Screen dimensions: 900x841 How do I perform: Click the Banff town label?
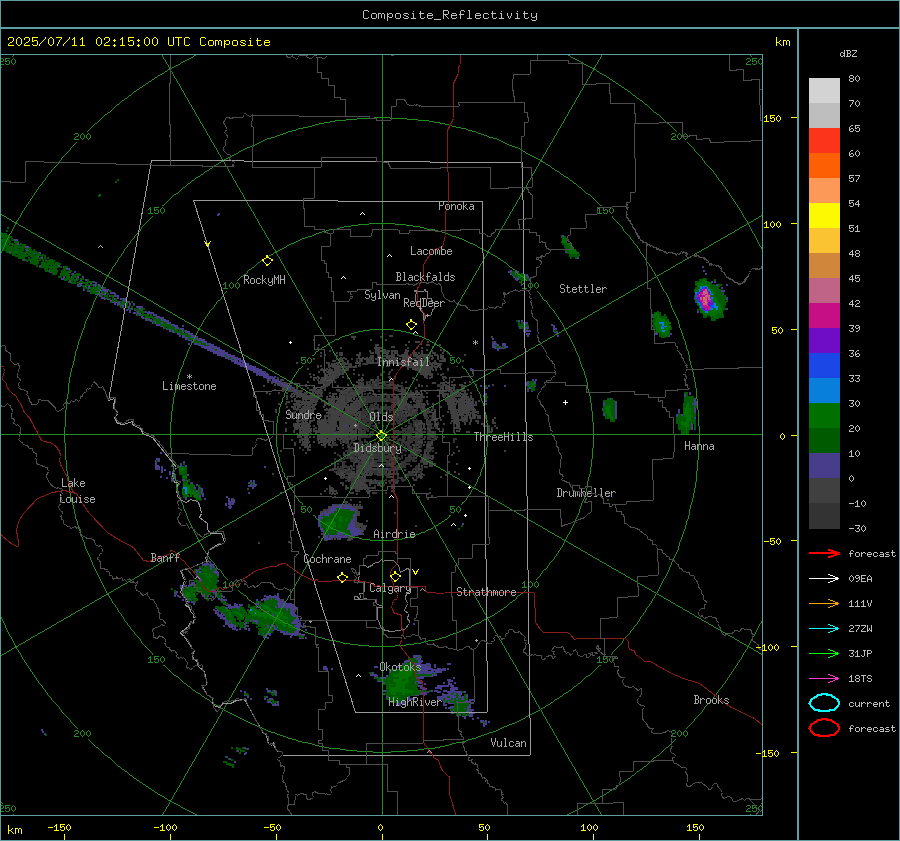165,557
